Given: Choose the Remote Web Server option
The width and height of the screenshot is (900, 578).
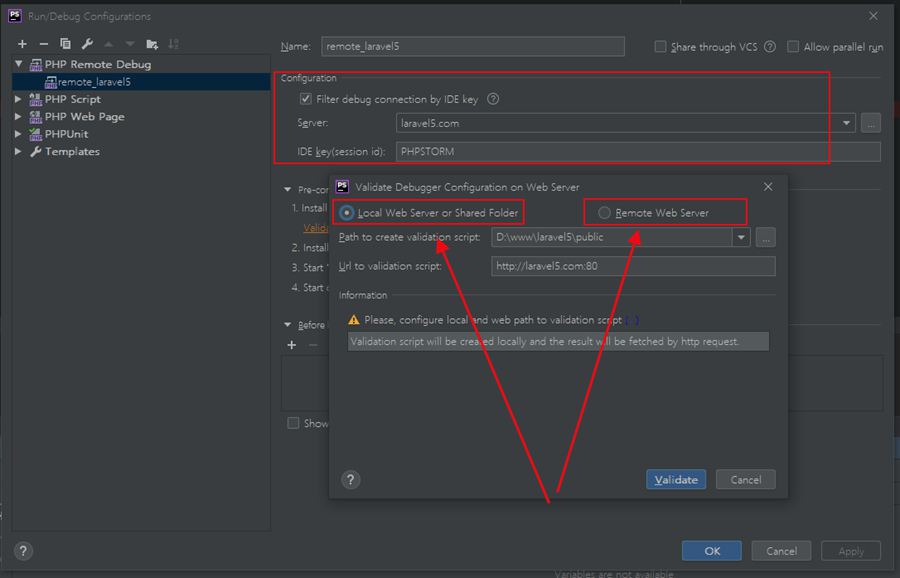Looking at the screenshot, I should click(604, 213).
